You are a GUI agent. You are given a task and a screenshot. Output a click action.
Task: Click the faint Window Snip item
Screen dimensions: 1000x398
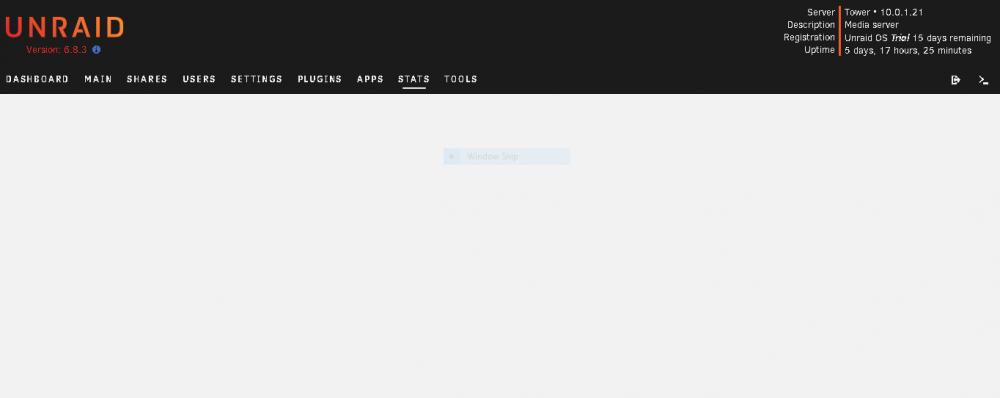click(x=507, y=156)
